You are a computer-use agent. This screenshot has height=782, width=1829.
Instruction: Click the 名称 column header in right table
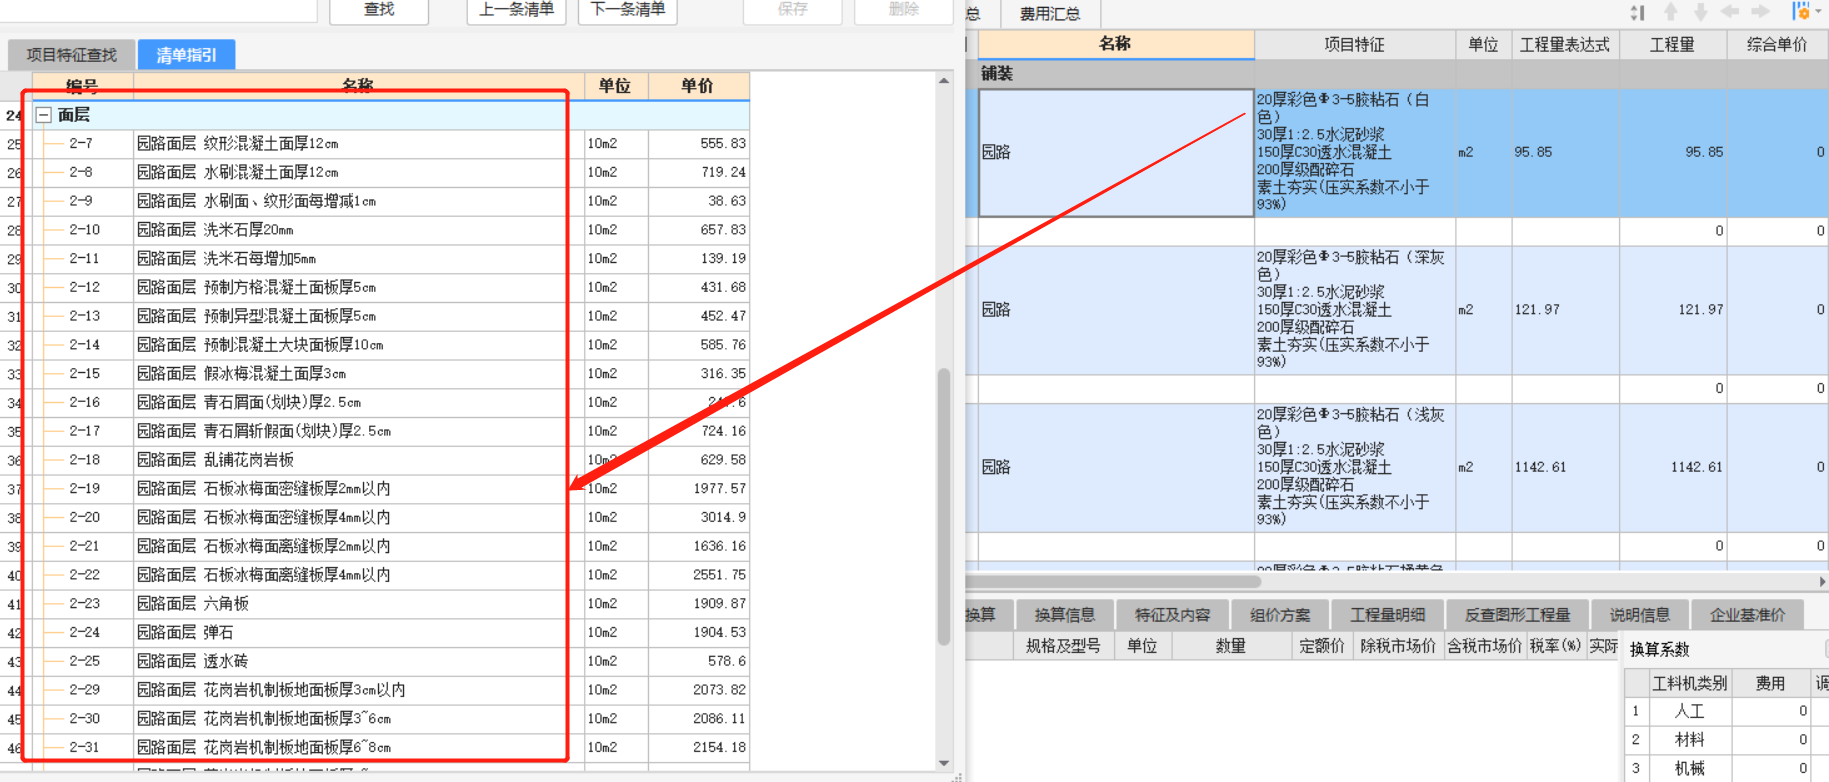coord(1115,44)
